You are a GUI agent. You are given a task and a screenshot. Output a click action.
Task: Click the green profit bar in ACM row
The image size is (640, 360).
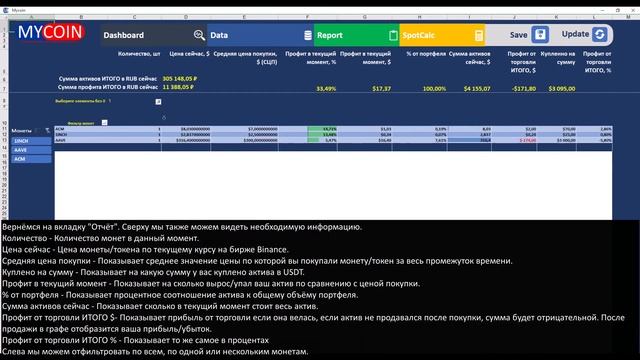322,129
